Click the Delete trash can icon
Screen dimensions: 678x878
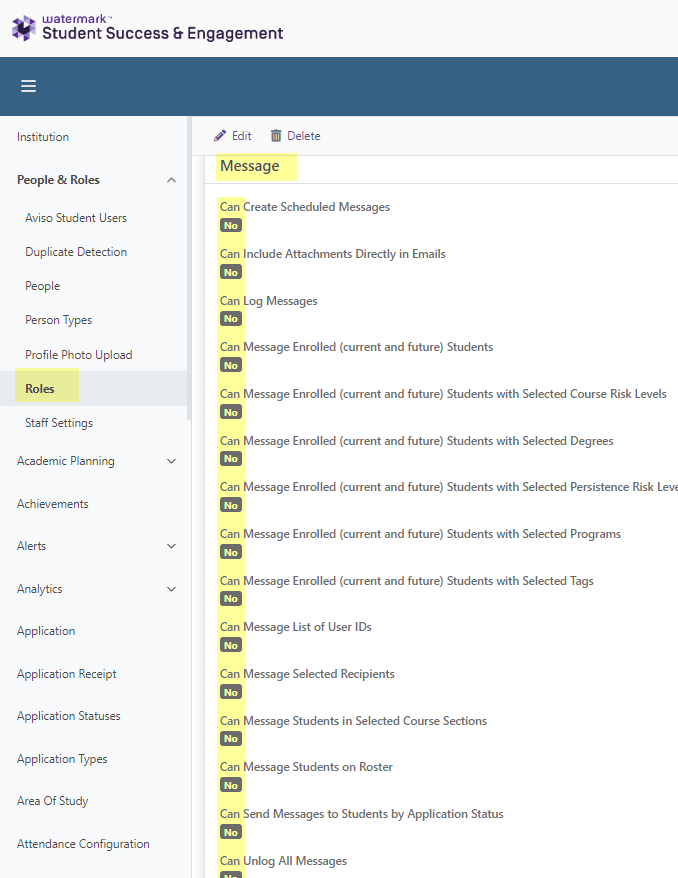pos(276,136)
